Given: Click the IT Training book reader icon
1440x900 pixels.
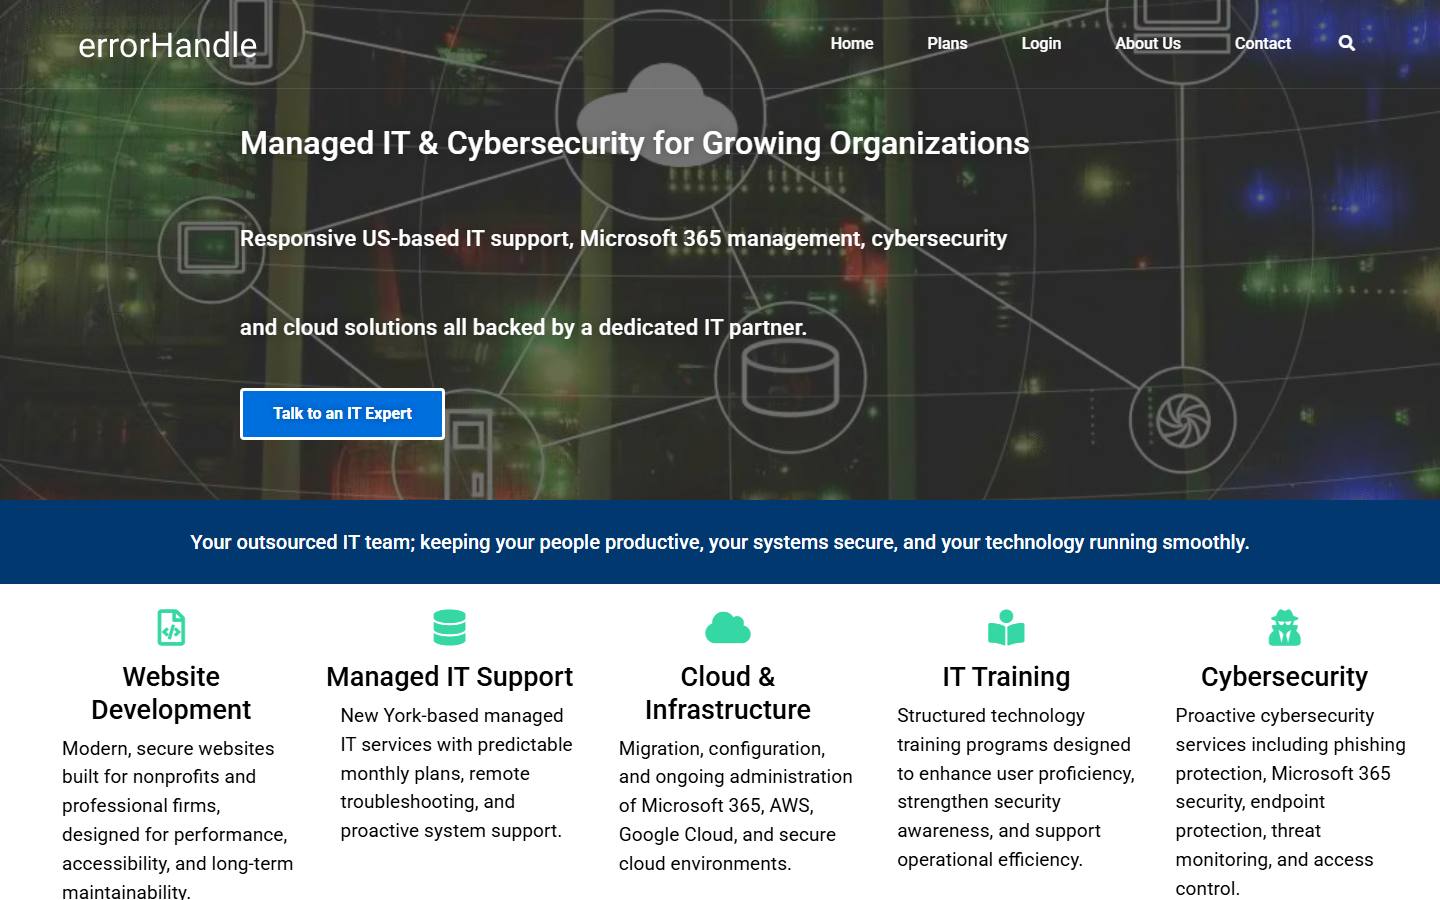Looking at the screenshot, I should pos(1006,628).
